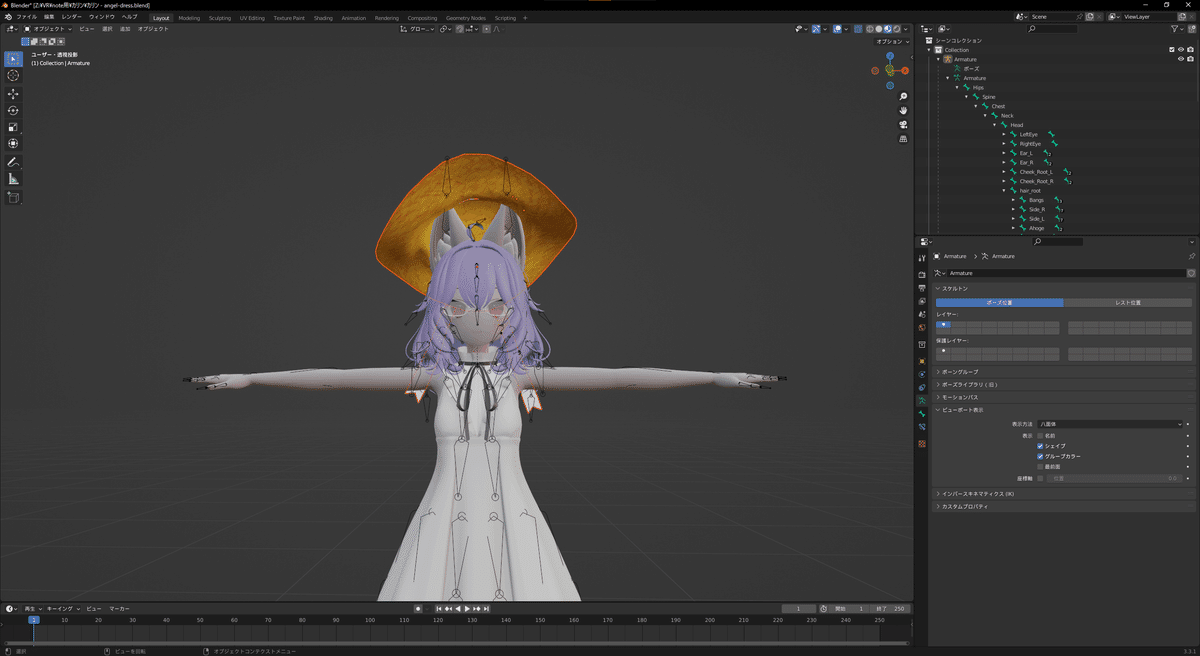
Task: Uncheck the シェイプ display checkbox
Action: click(x=1040, y=446)
